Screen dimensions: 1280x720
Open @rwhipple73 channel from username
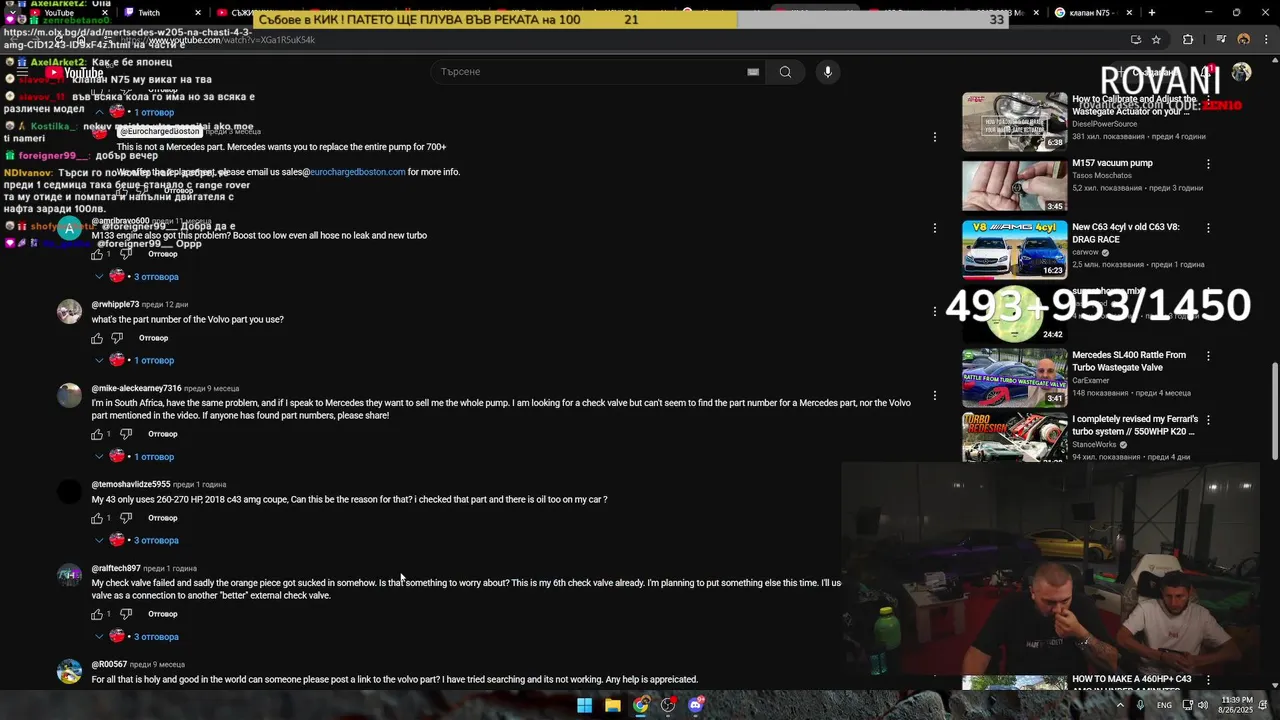point(115,304)
